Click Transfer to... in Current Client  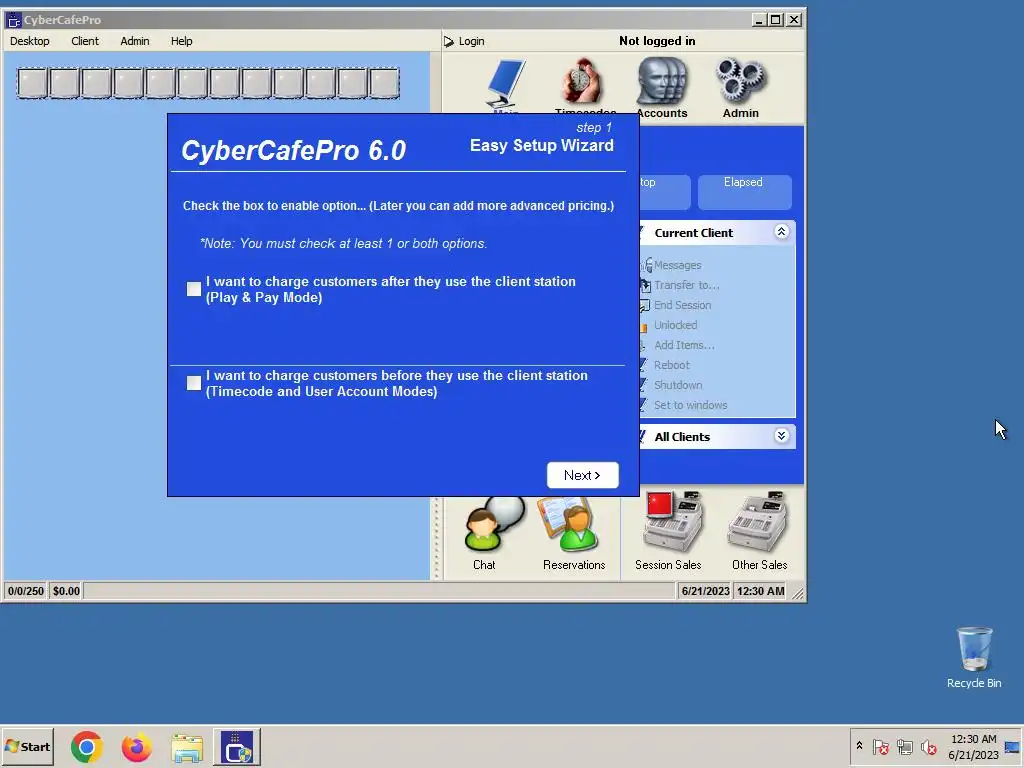pos(686,285)
